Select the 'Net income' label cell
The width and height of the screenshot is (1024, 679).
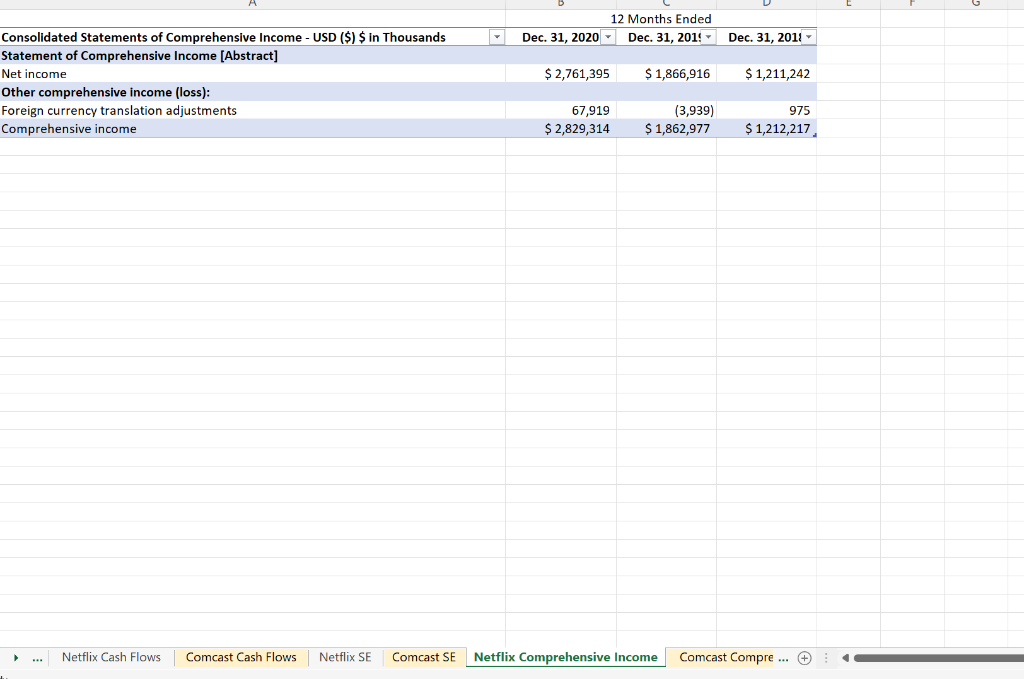tap(253, 74)
